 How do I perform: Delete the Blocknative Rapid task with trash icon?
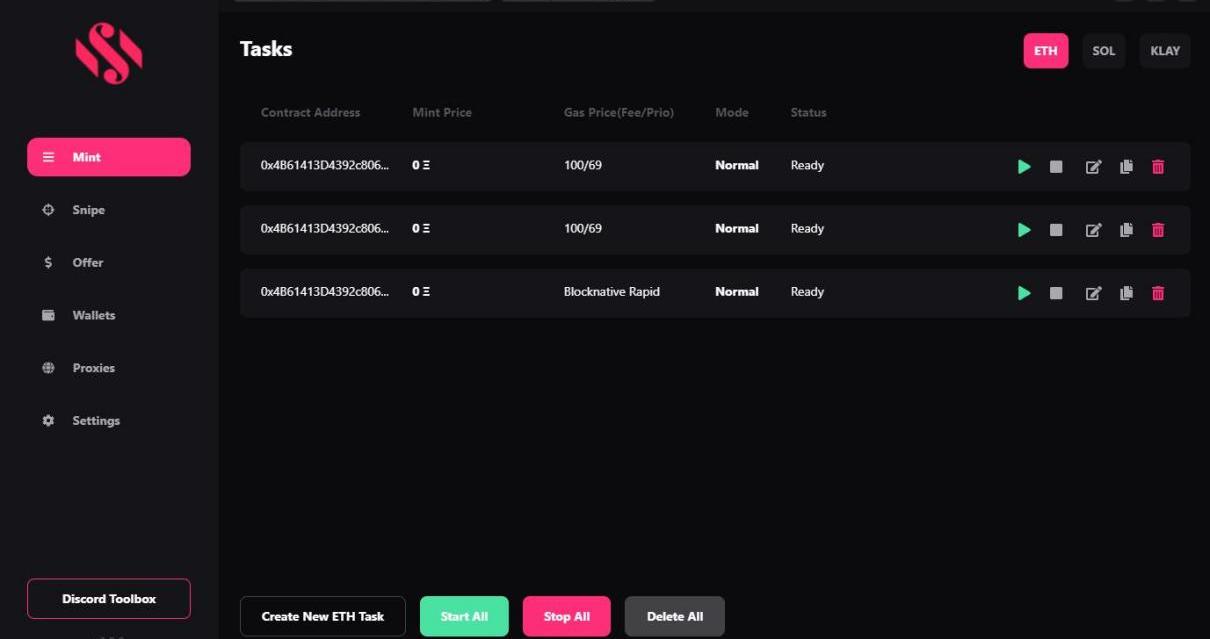tap(1158, 293)
